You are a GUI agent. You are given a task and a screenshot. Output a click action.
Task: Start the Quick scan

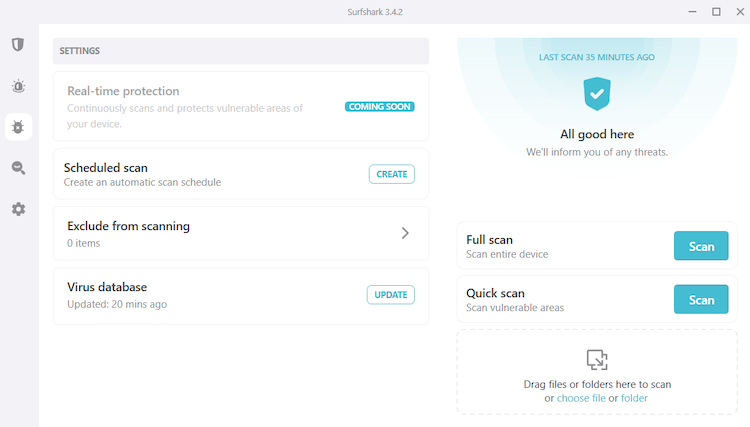[x=701, y=300]
